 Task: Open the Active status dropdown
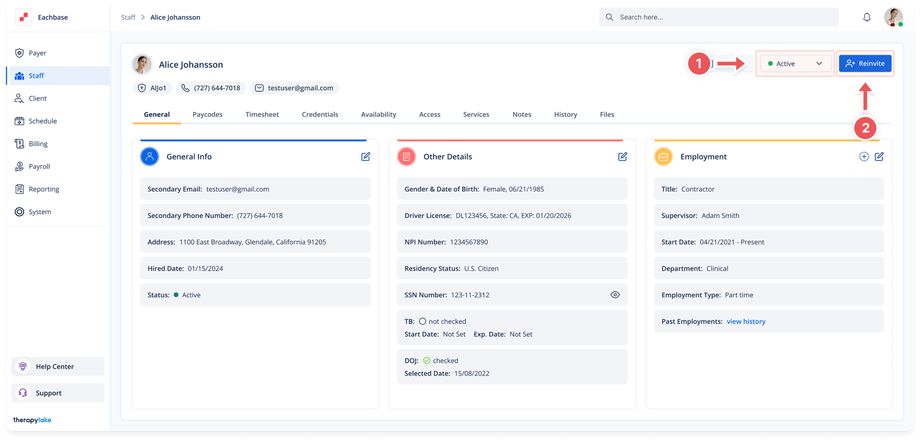pos(794,63)
